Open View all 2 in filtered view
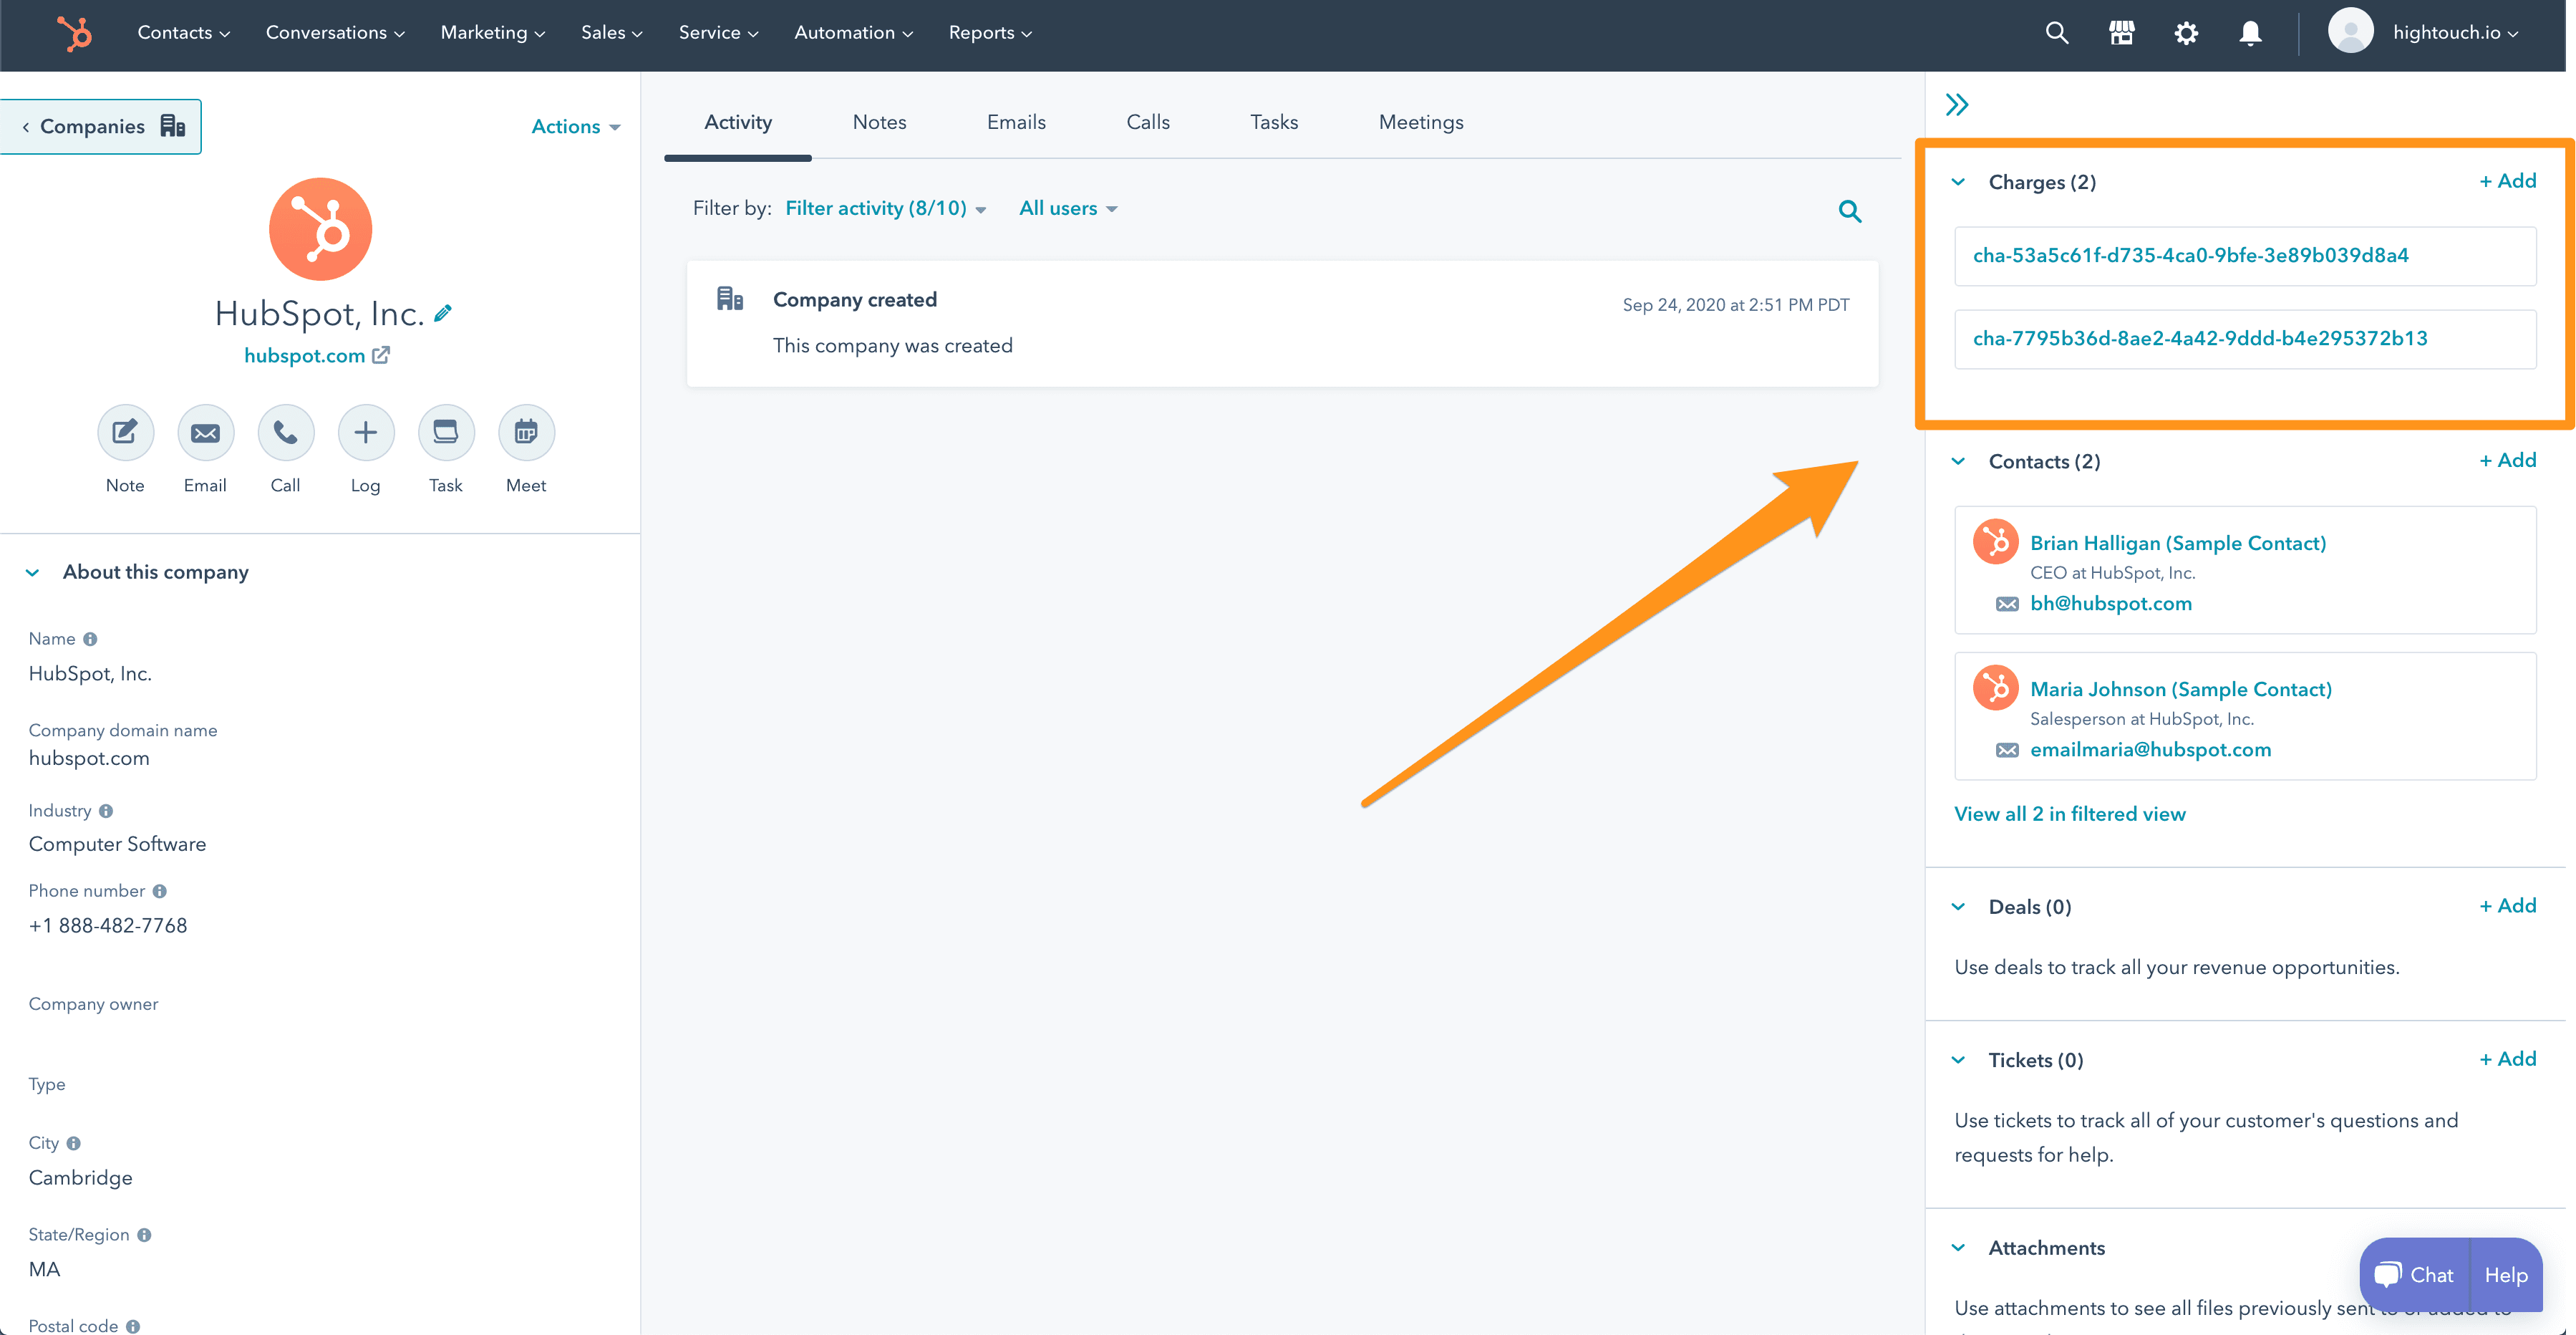The image size is (2576, 1335). [x=2070, y=813]
